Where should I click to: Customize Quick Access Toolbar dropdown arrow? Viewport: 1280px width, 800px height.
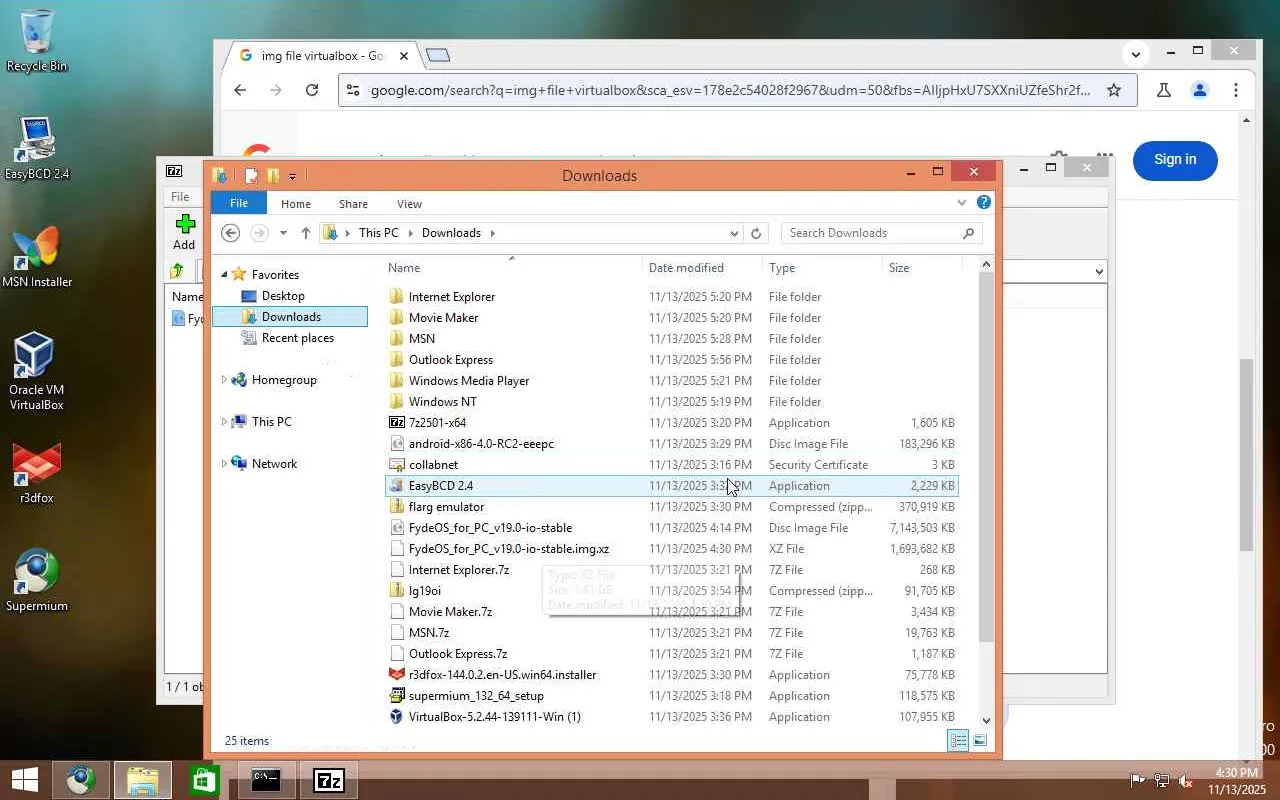[x=292, y=176]
